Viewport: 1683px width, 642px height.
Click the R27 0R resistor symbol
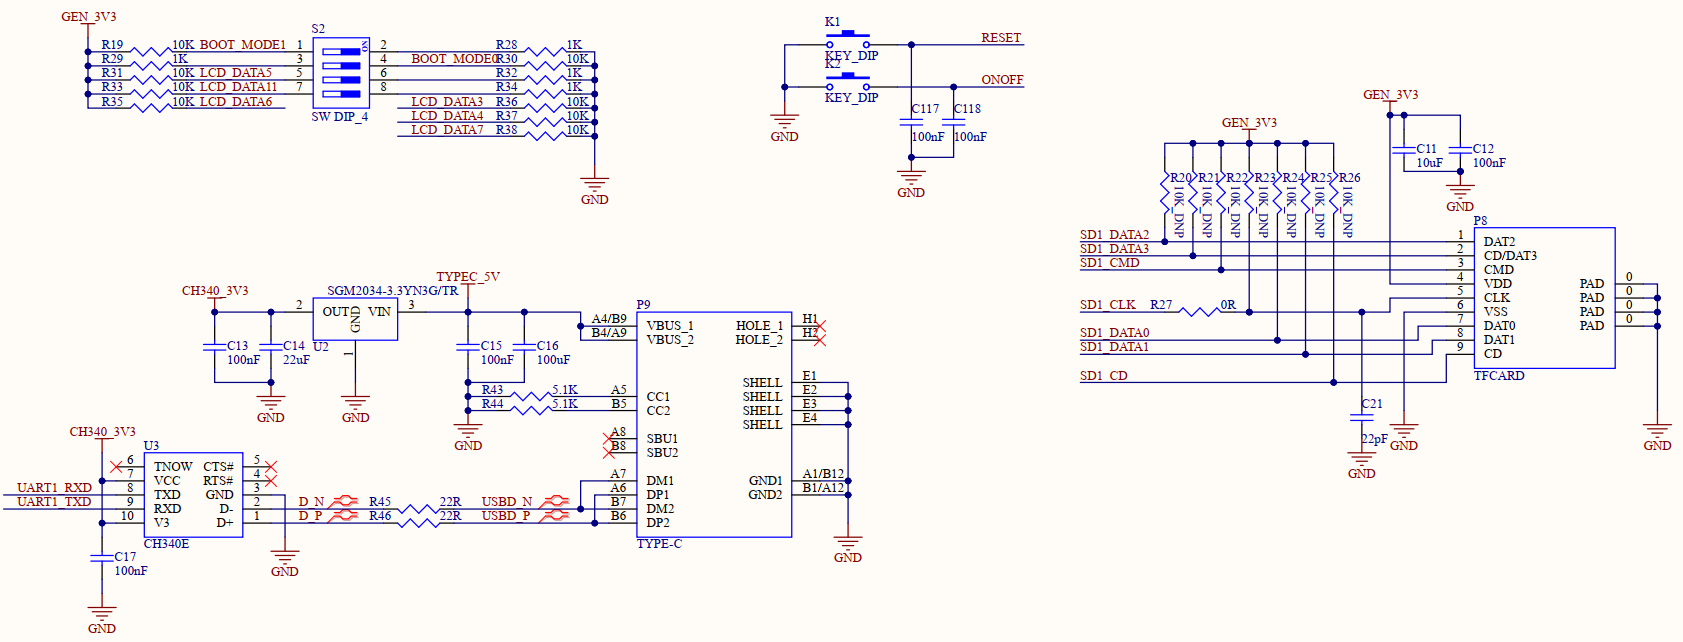click(1199, 312)
